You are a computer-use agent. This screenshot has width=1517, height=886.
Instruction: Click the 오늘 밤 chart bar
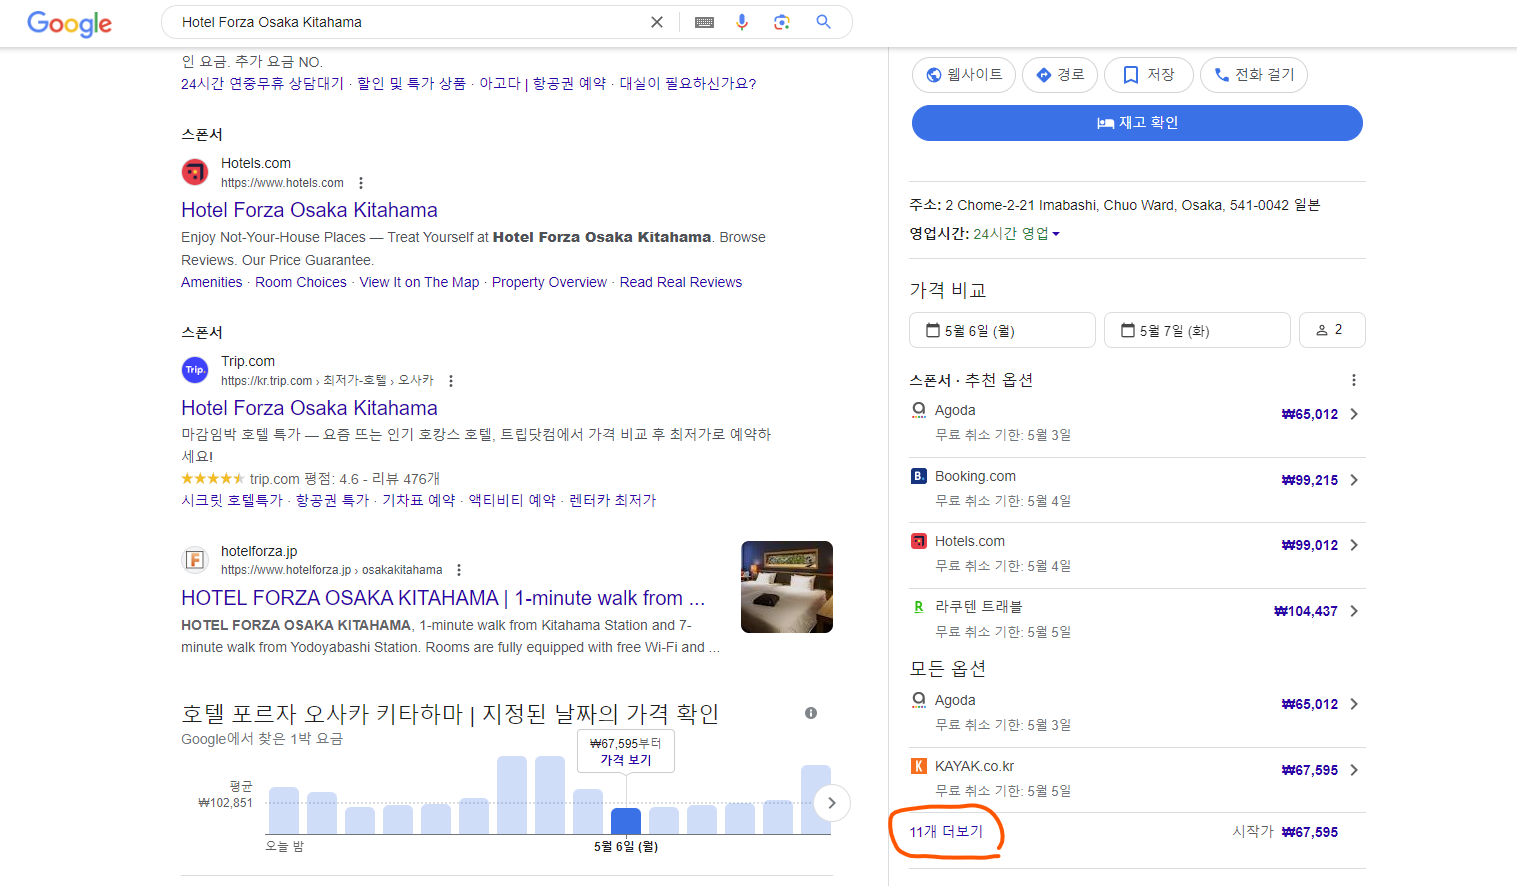[284, 811]
